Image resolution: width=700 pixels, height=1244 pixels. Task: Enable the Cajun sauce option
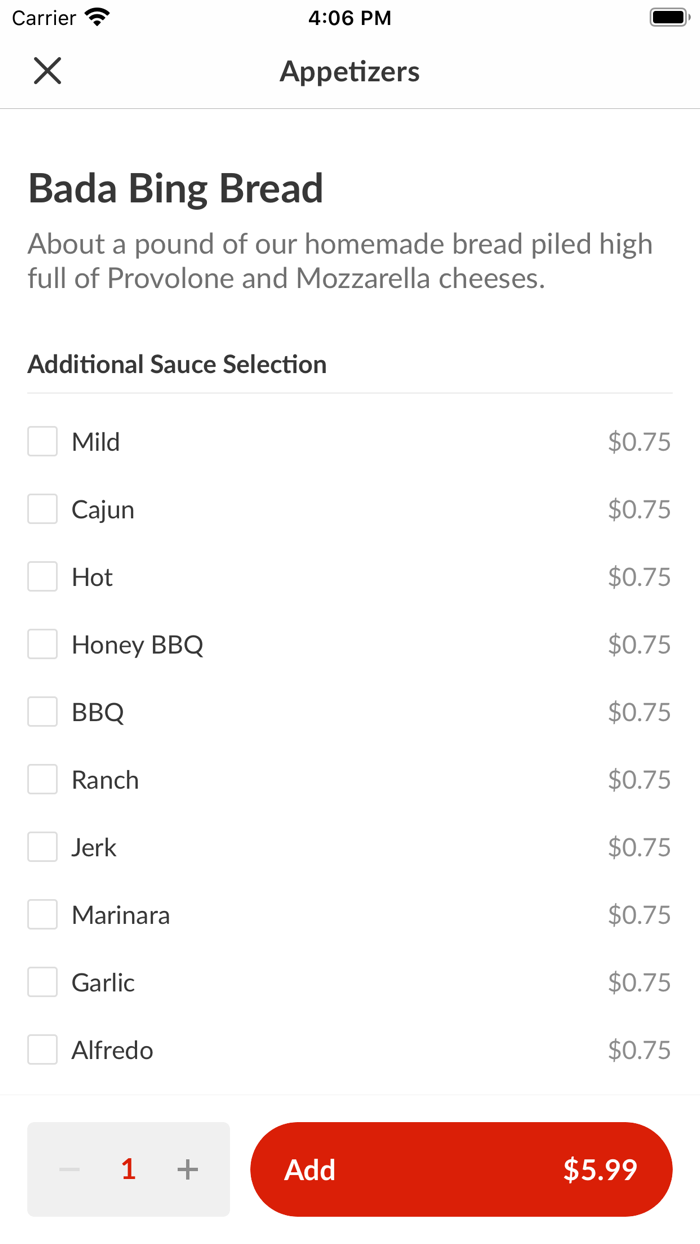click(x=42, y=508)
